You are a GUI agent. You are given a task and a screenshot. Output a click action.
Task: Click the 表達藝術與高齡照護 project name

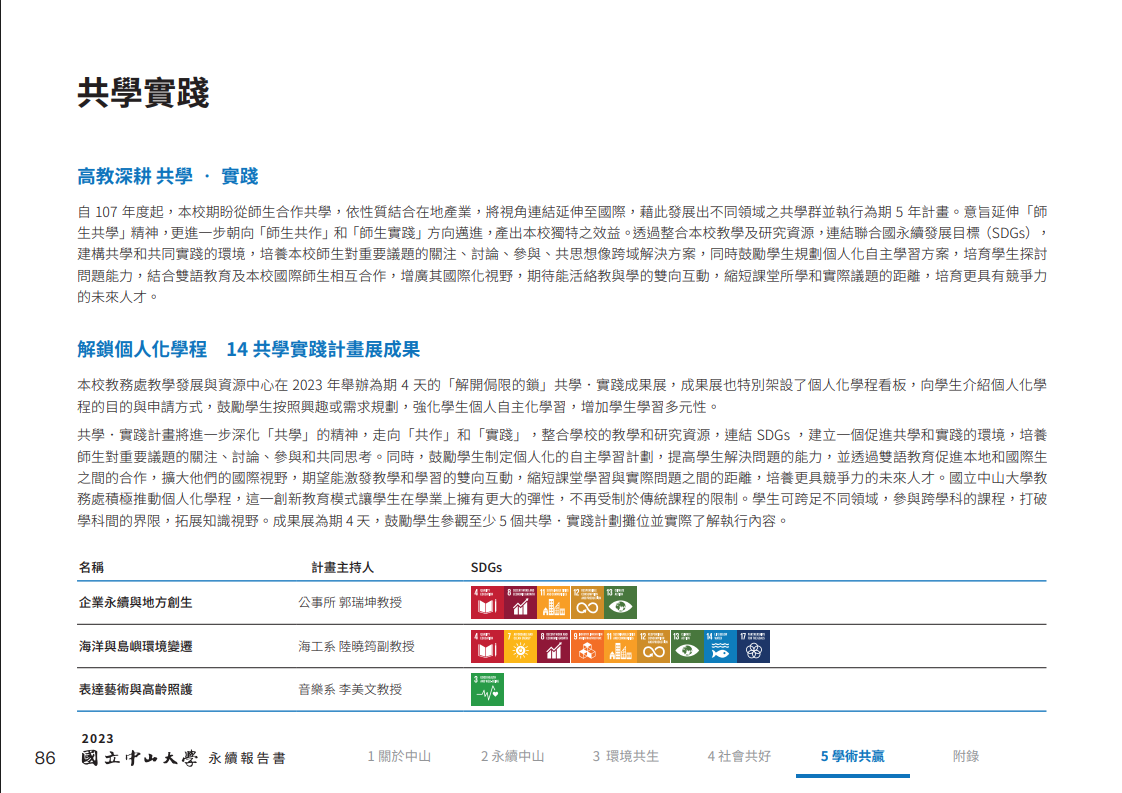[135, 690]
